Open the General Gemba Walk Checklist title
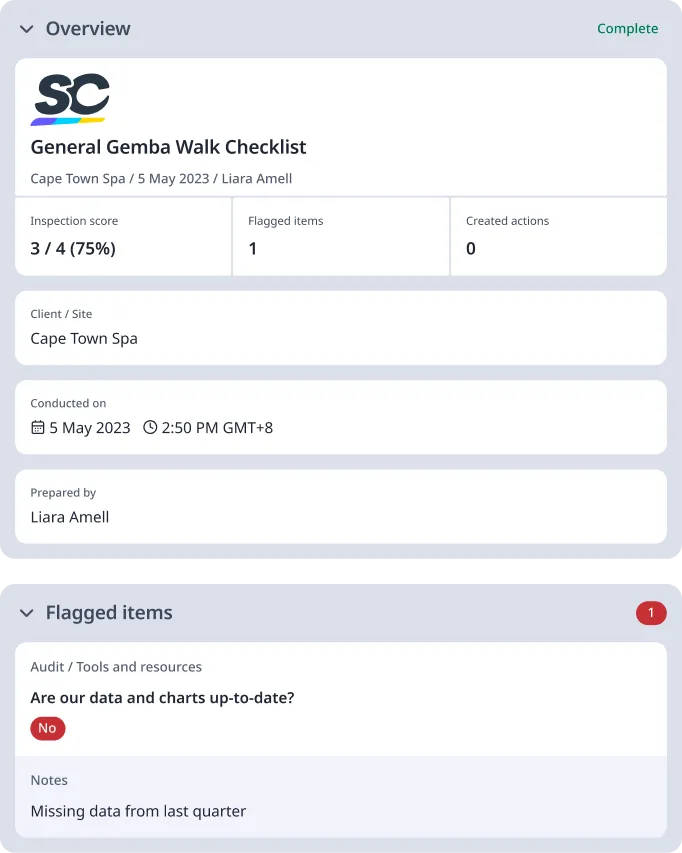This screenshot has height=853, width=682. [168, 147]
